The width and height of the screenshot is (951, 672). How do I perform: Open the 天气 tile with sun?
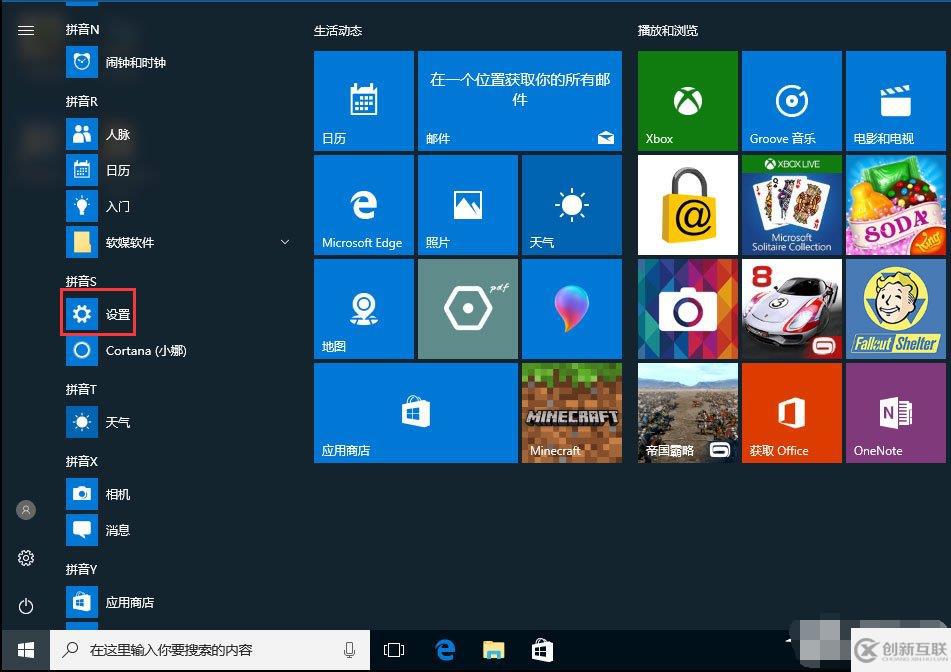[572, 205]
